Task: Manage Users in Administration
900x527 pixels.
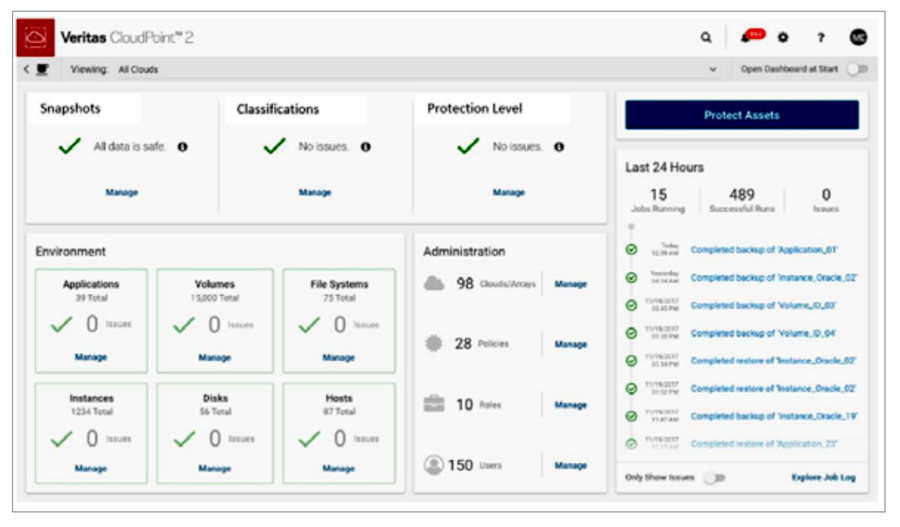Action: pyautogui.click(x=571, y=466)
